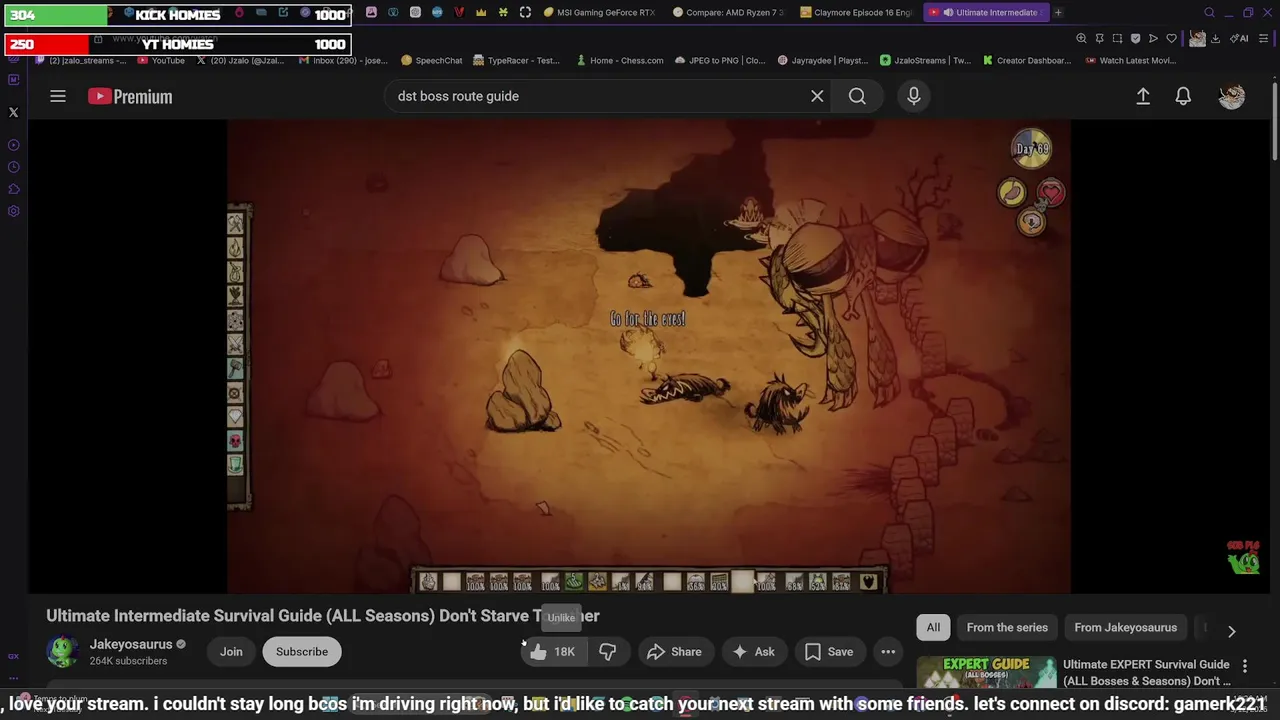The width and height of the screenshot is (1280, 720).
Task: Clear the search query text
Action: pos(817,96)
